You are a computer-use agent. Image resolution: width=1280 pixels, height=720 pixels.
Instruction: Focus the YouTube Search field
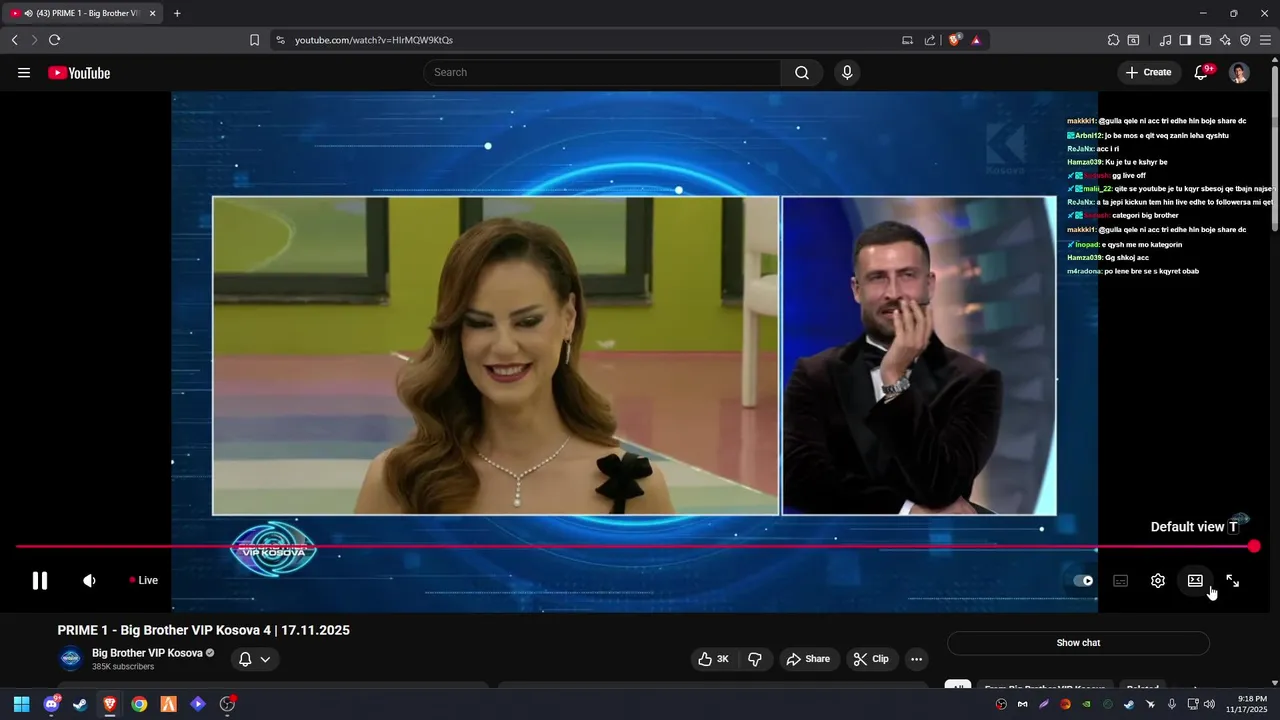pos(602,72)
